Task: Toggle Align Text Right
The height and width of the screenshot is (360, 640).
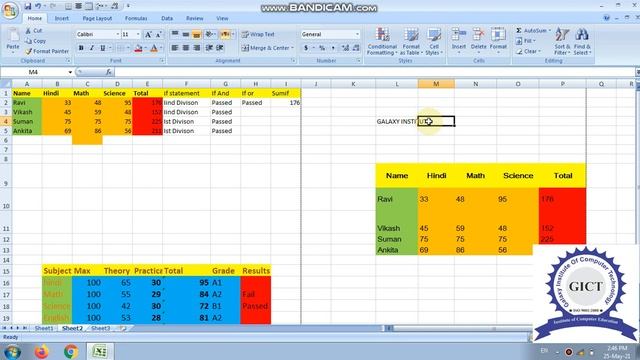Action: 196,48
